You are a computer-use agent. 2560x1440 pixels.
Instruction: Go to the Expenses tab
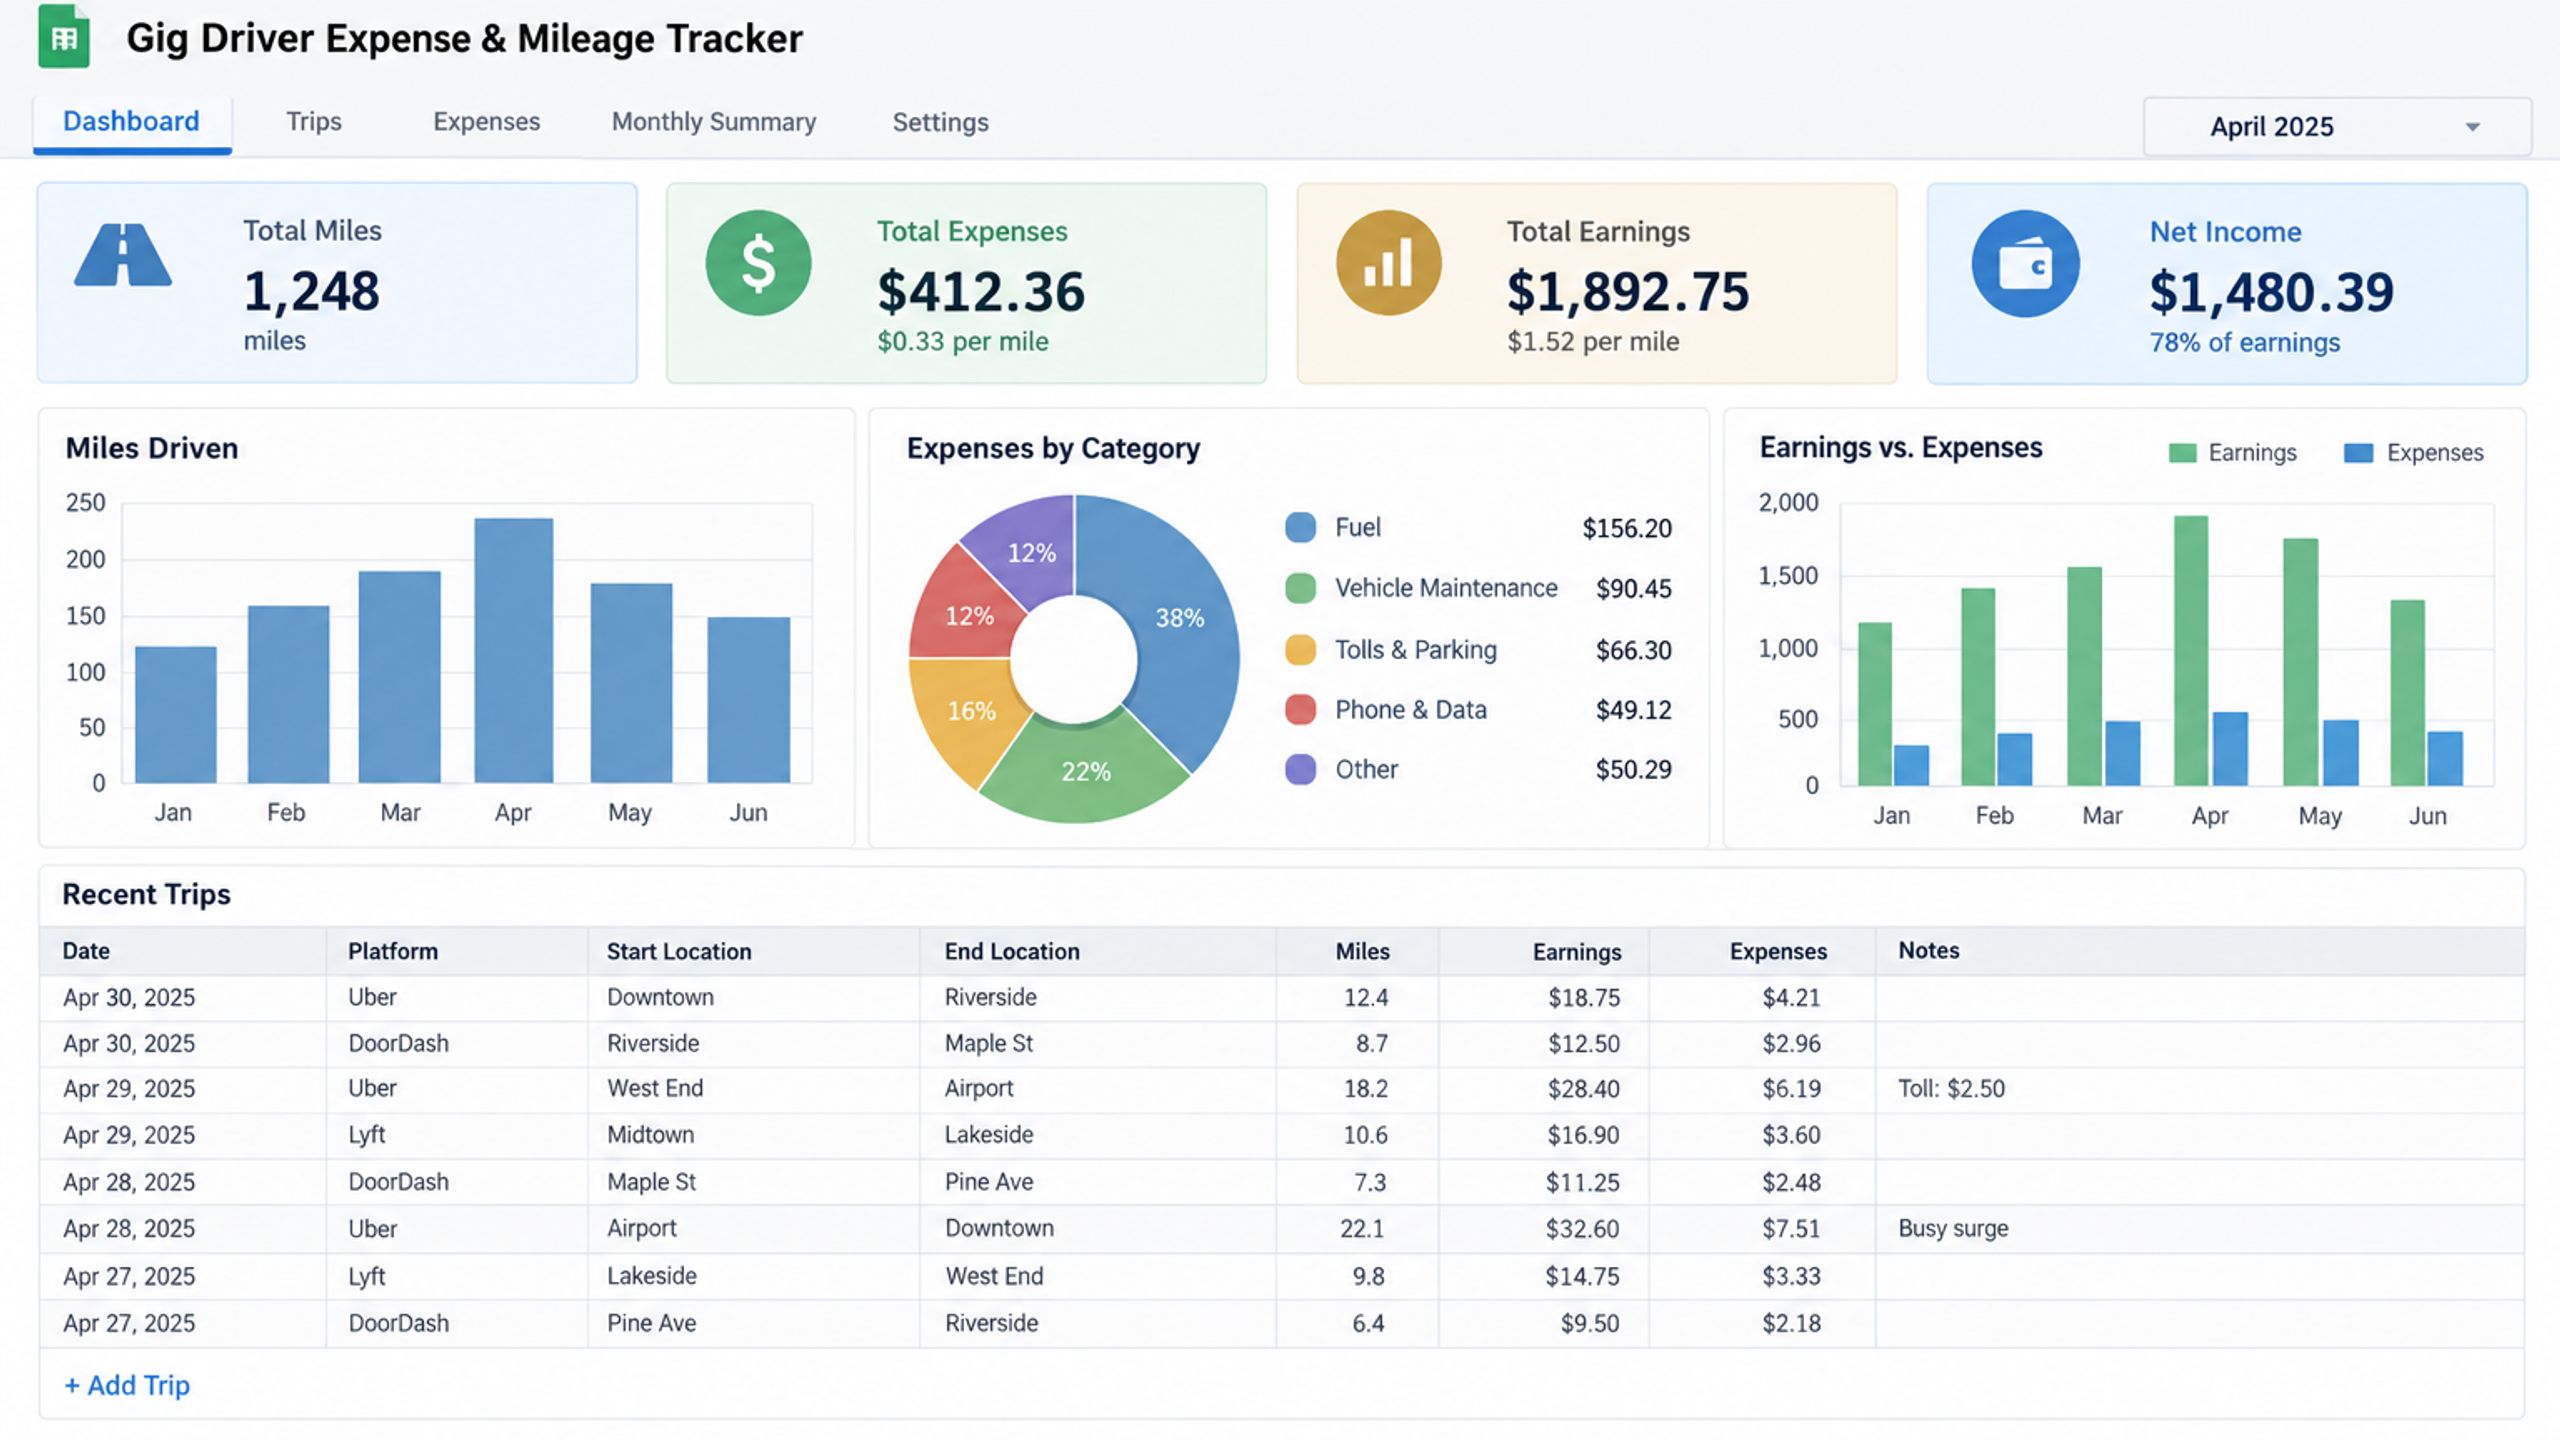point(486,122)
